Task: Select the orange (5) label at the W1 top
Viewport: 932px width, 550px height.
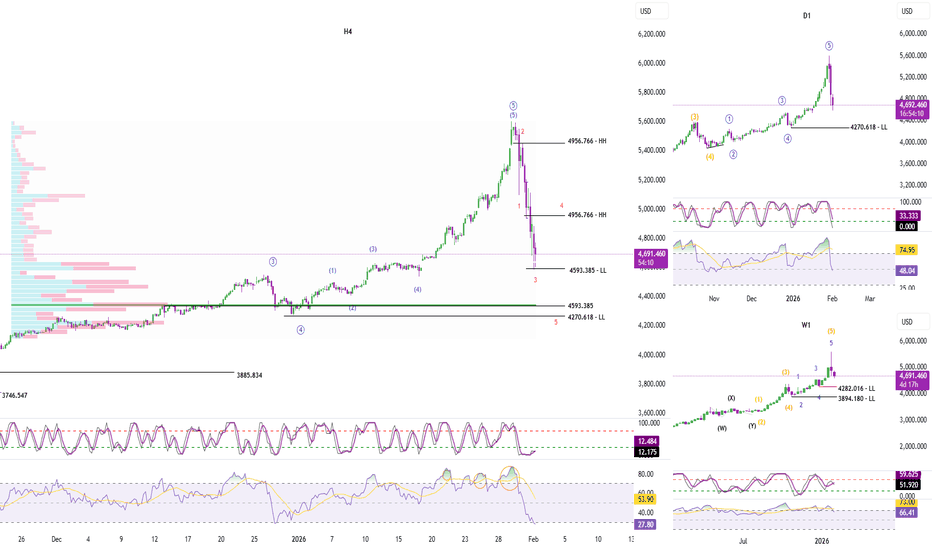Action: (831, 331)
